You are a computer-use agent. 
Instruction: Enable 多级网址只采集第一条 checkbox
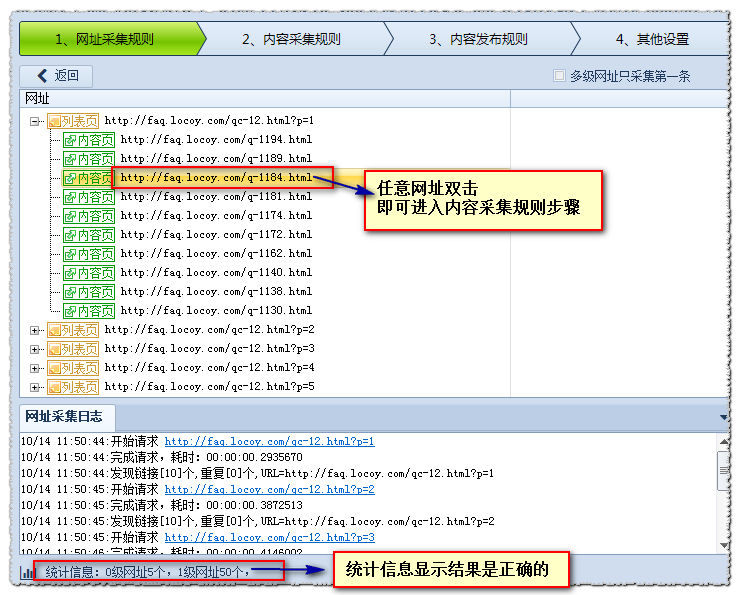click(560, 76)
